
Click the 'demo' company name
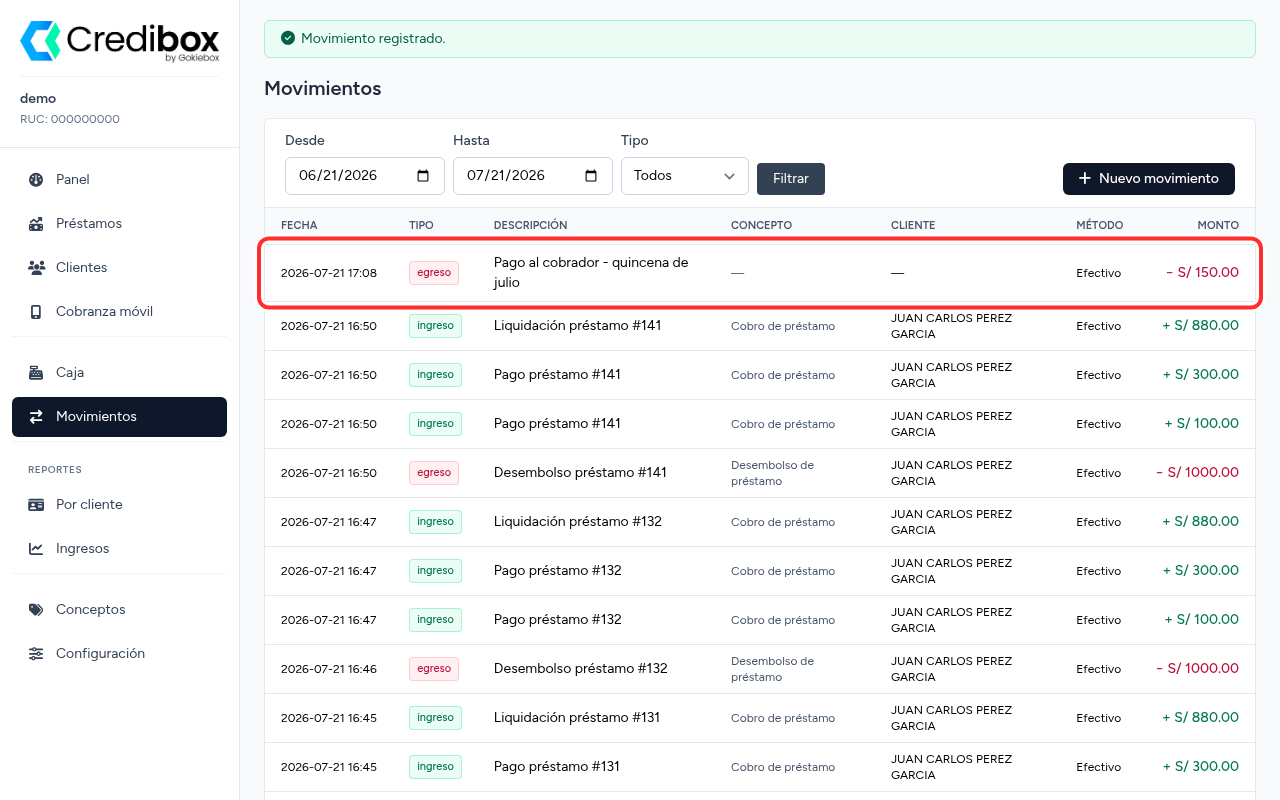[x=38, y=99]
